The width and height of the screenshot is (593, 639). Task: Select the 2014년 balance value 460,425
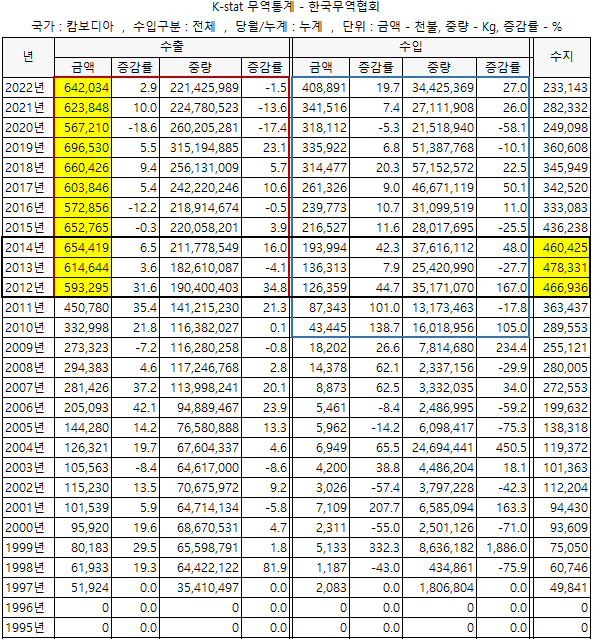coord(562,247)
